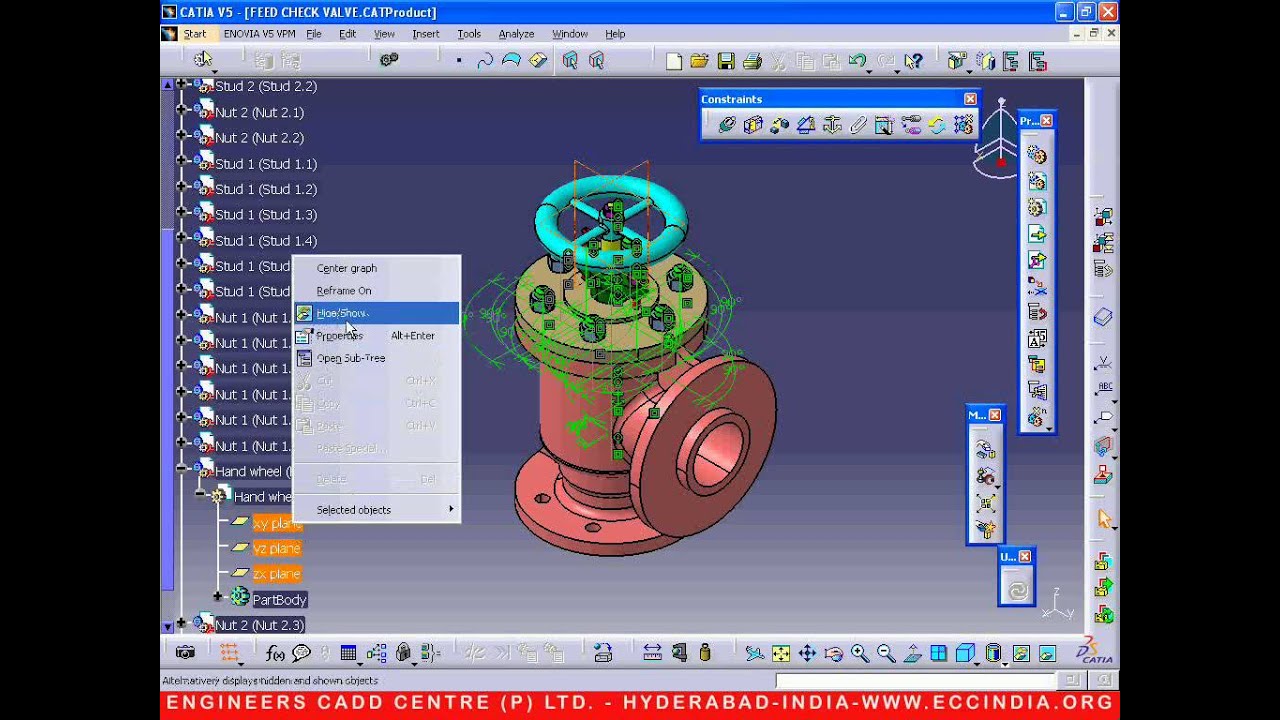Click the Undo arrow icon

[x=857, y=61]
